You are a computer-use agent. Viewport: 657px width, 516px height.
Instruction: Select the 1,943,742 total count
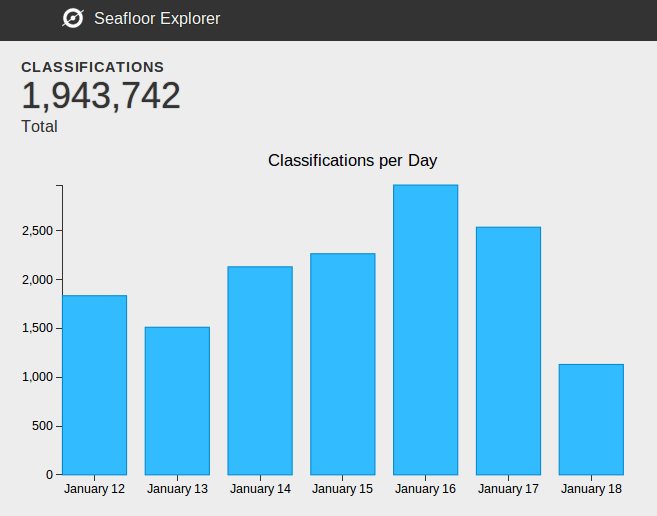(x=101, y=96)
